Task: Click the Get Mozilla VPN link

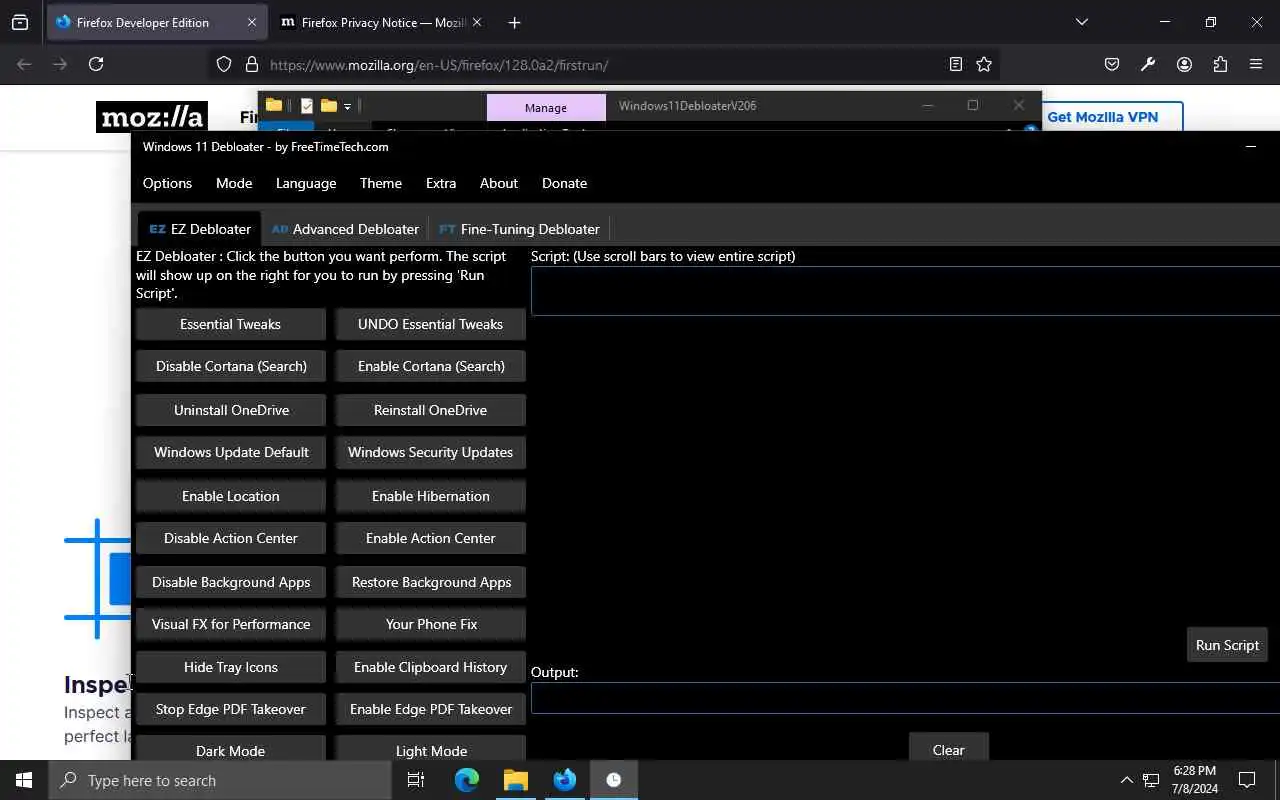Action: (x=1102, y=116)
